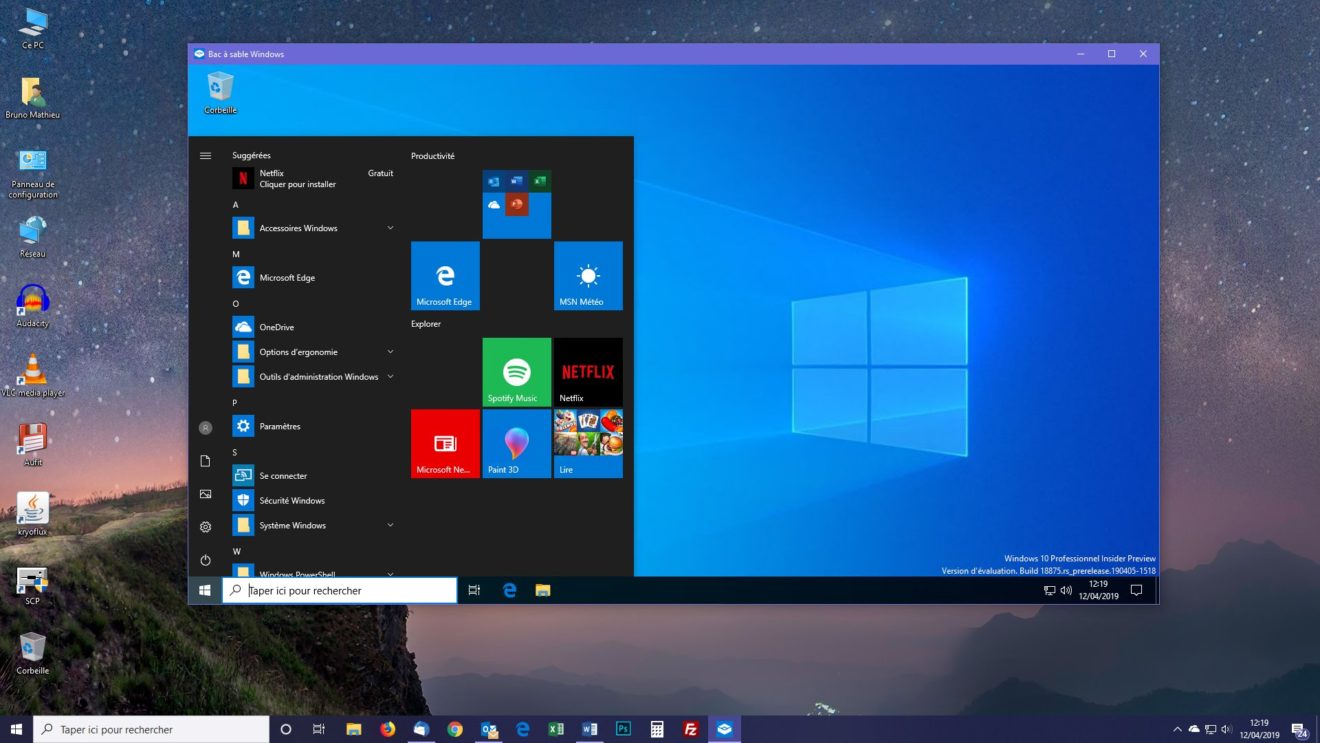Click the sandbox Start button

point(205,590)
